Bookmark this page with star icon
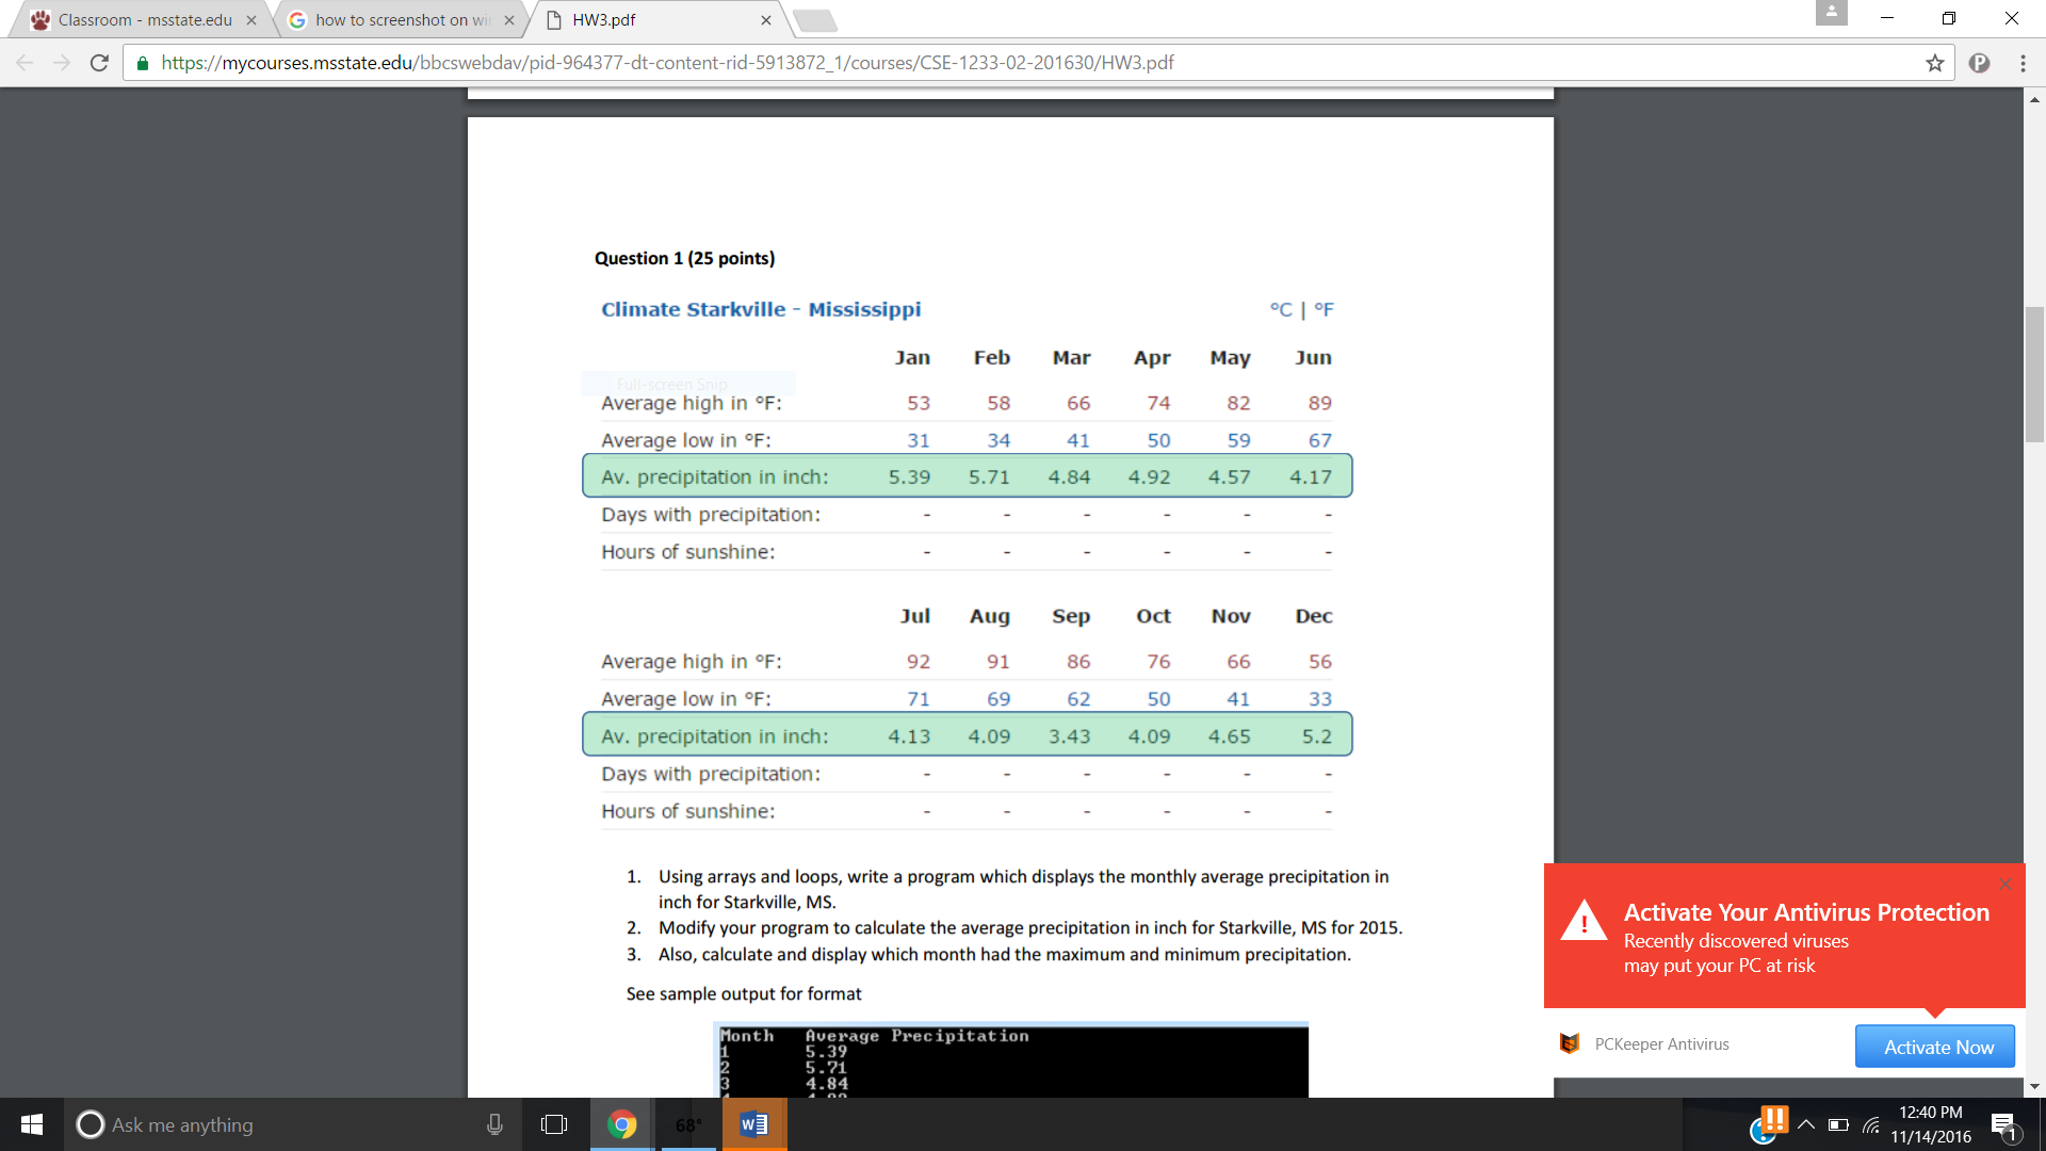Viewport: 2046px width, 1151px height. 1935,63
